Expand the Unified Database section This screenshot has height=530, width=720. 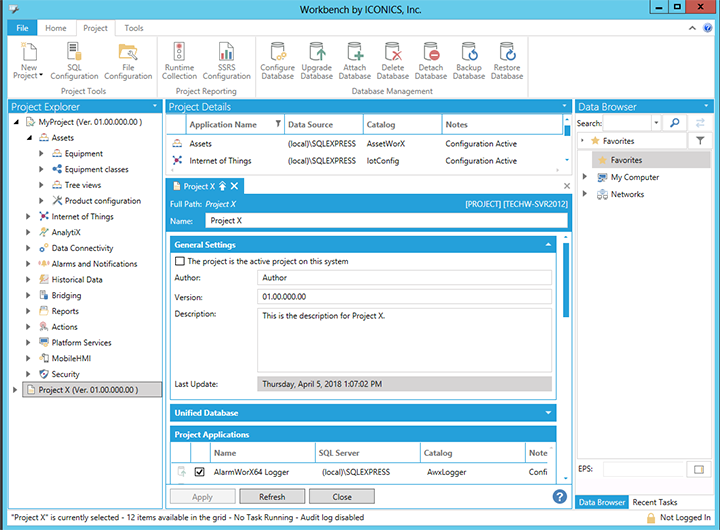coord(548,412)
